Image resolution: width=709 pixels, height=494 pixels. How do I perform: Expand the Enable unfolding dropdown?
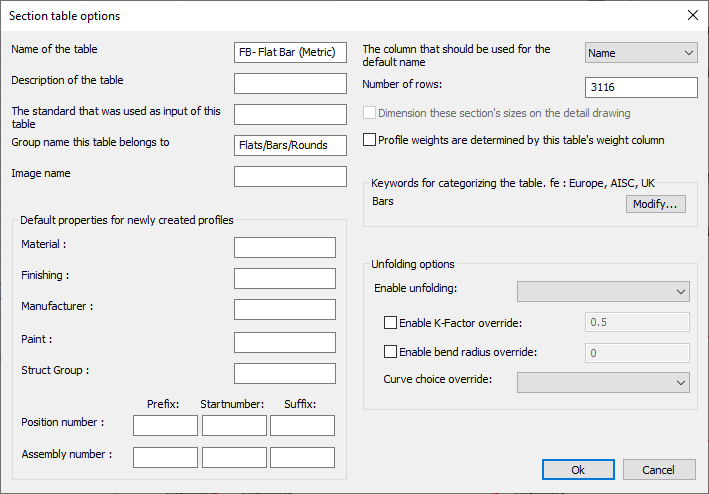pyautogui.click(x=603, y=291)
